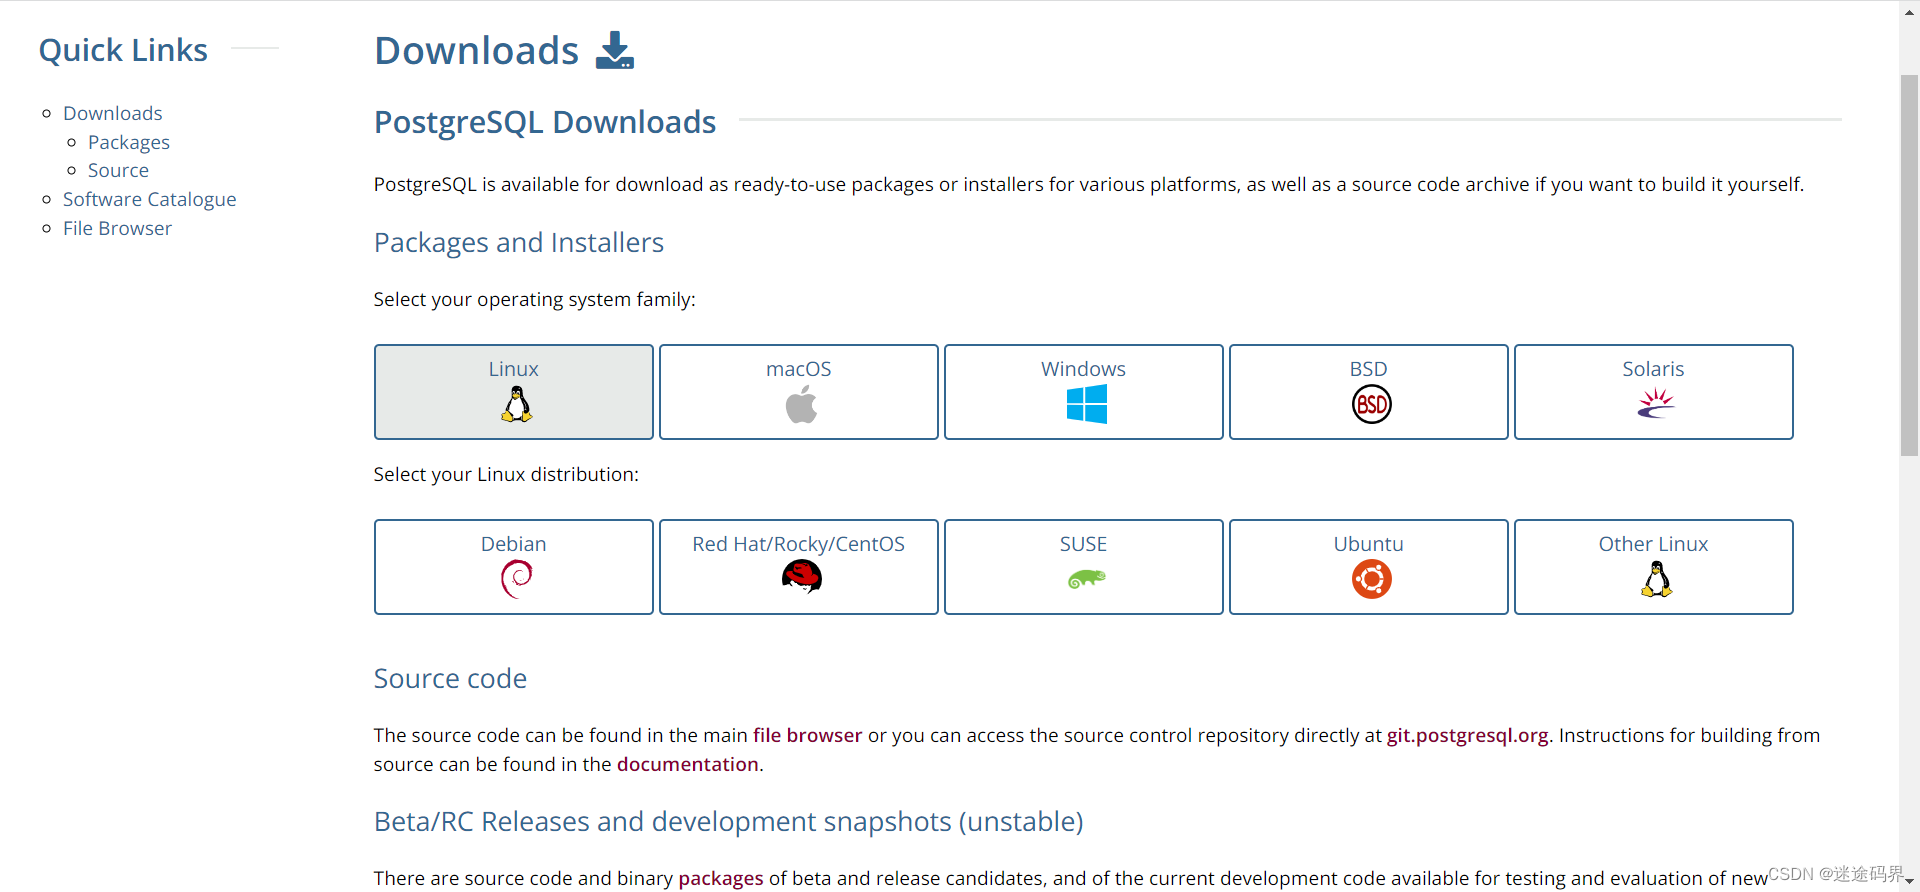Choose the macOS label button
Screen dimensions: 1920x892
[798, 369]
